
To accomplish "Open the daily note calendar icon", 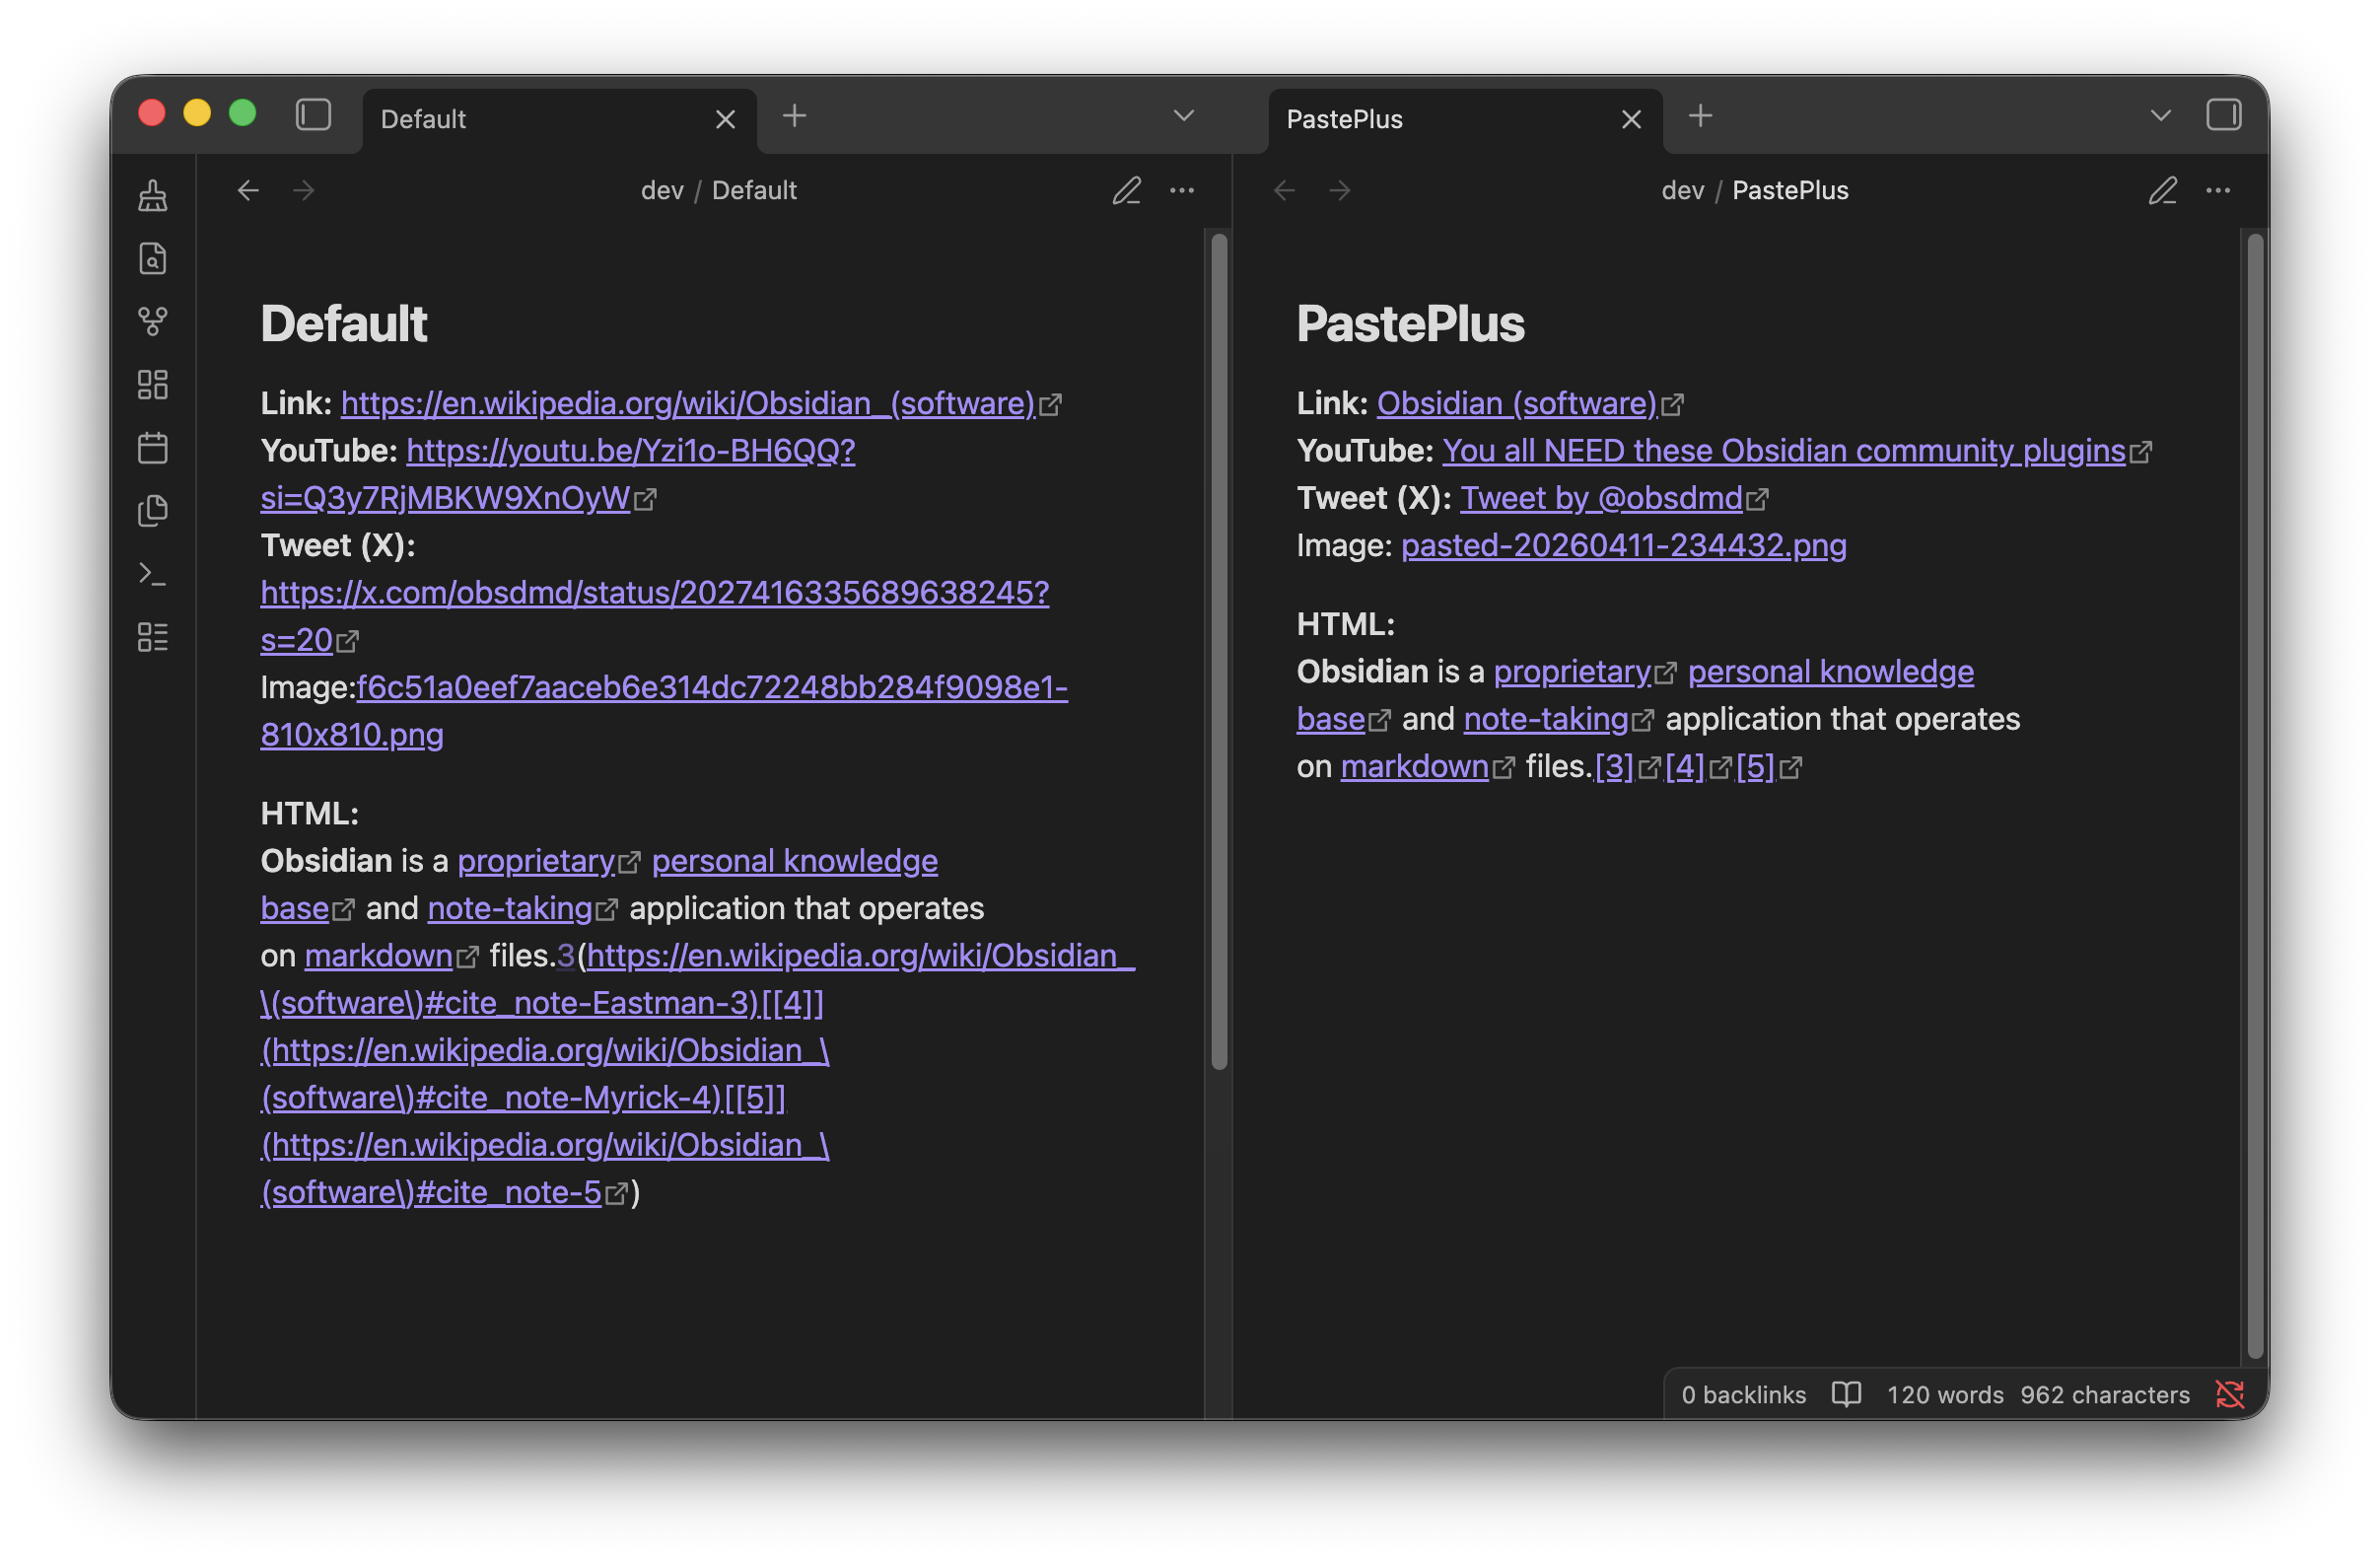I will coord(153,448).
